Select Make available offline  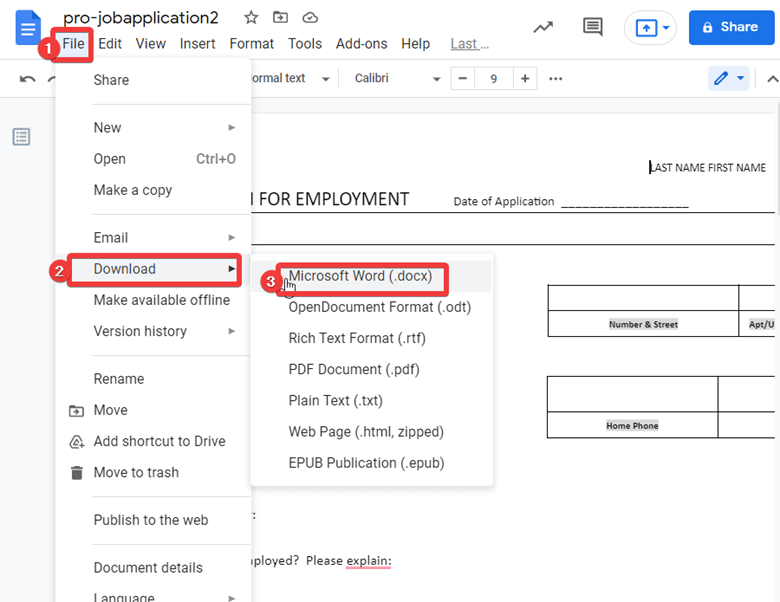(x=153, y=300)
